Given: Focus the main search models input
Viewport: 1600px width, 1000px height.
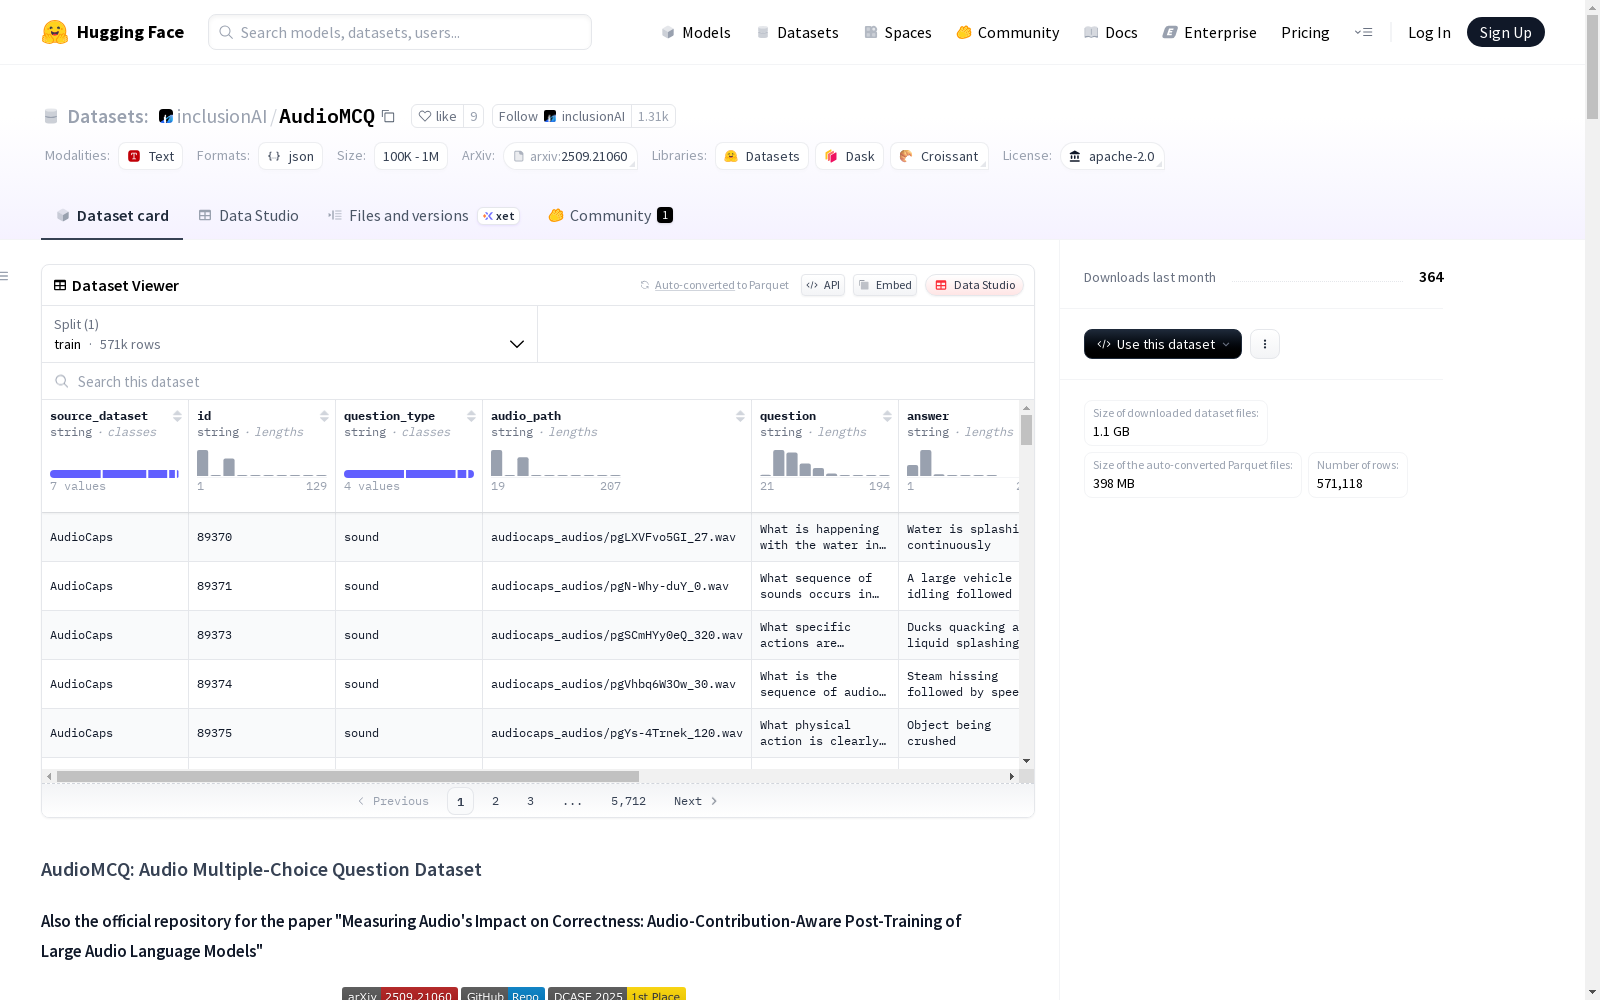Looking at the screenshot, I should coord(400,32).
